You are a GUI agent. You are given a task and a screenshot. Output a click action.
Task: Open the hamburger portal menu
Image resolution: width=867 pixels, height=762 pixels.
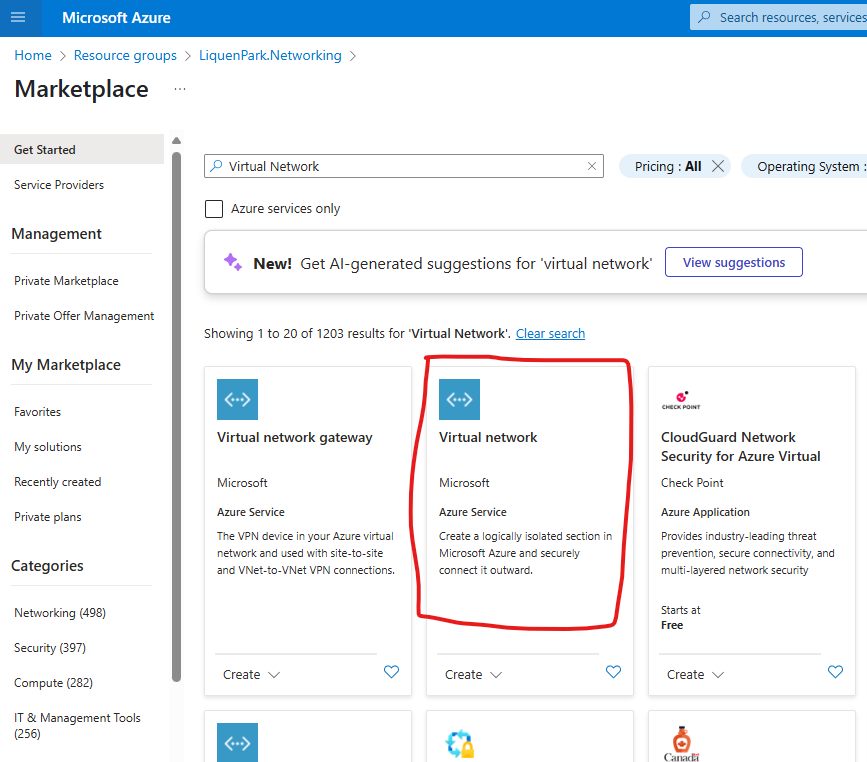coord(18,18)
